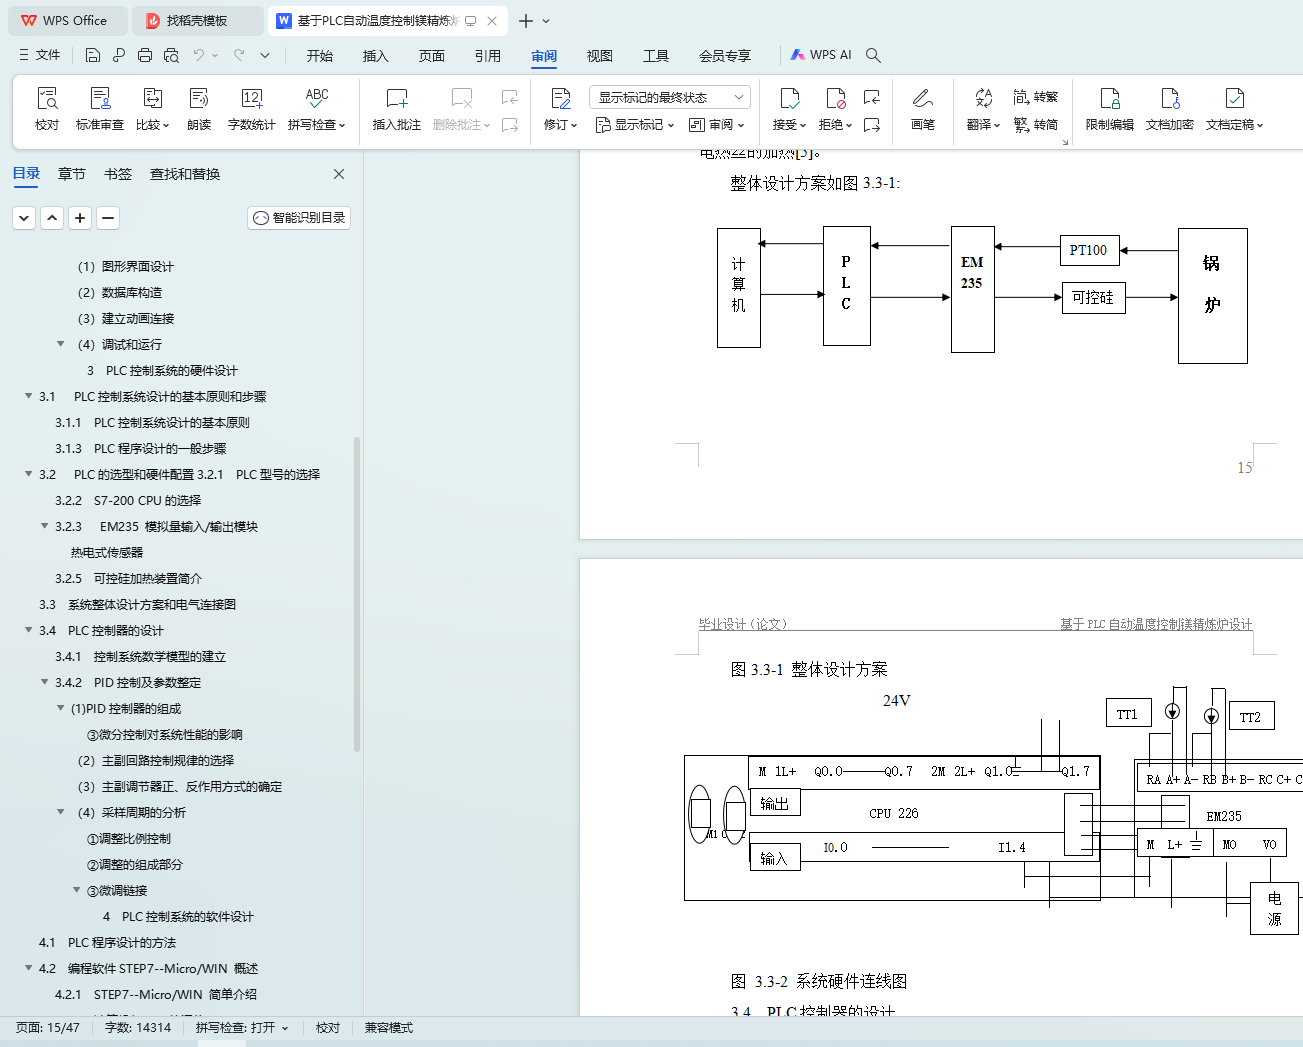
Task: Click the 画笔 pen tool
Action: coord(923,109)
